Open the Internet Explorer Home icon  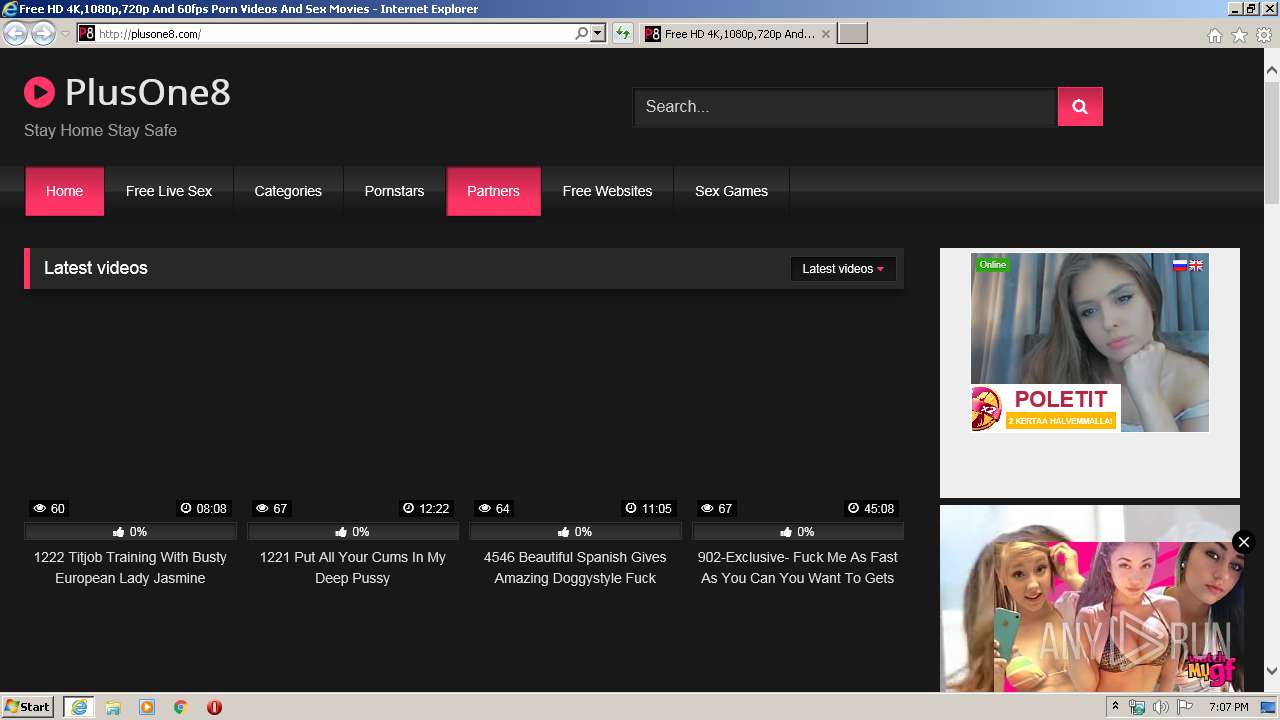1214,35
